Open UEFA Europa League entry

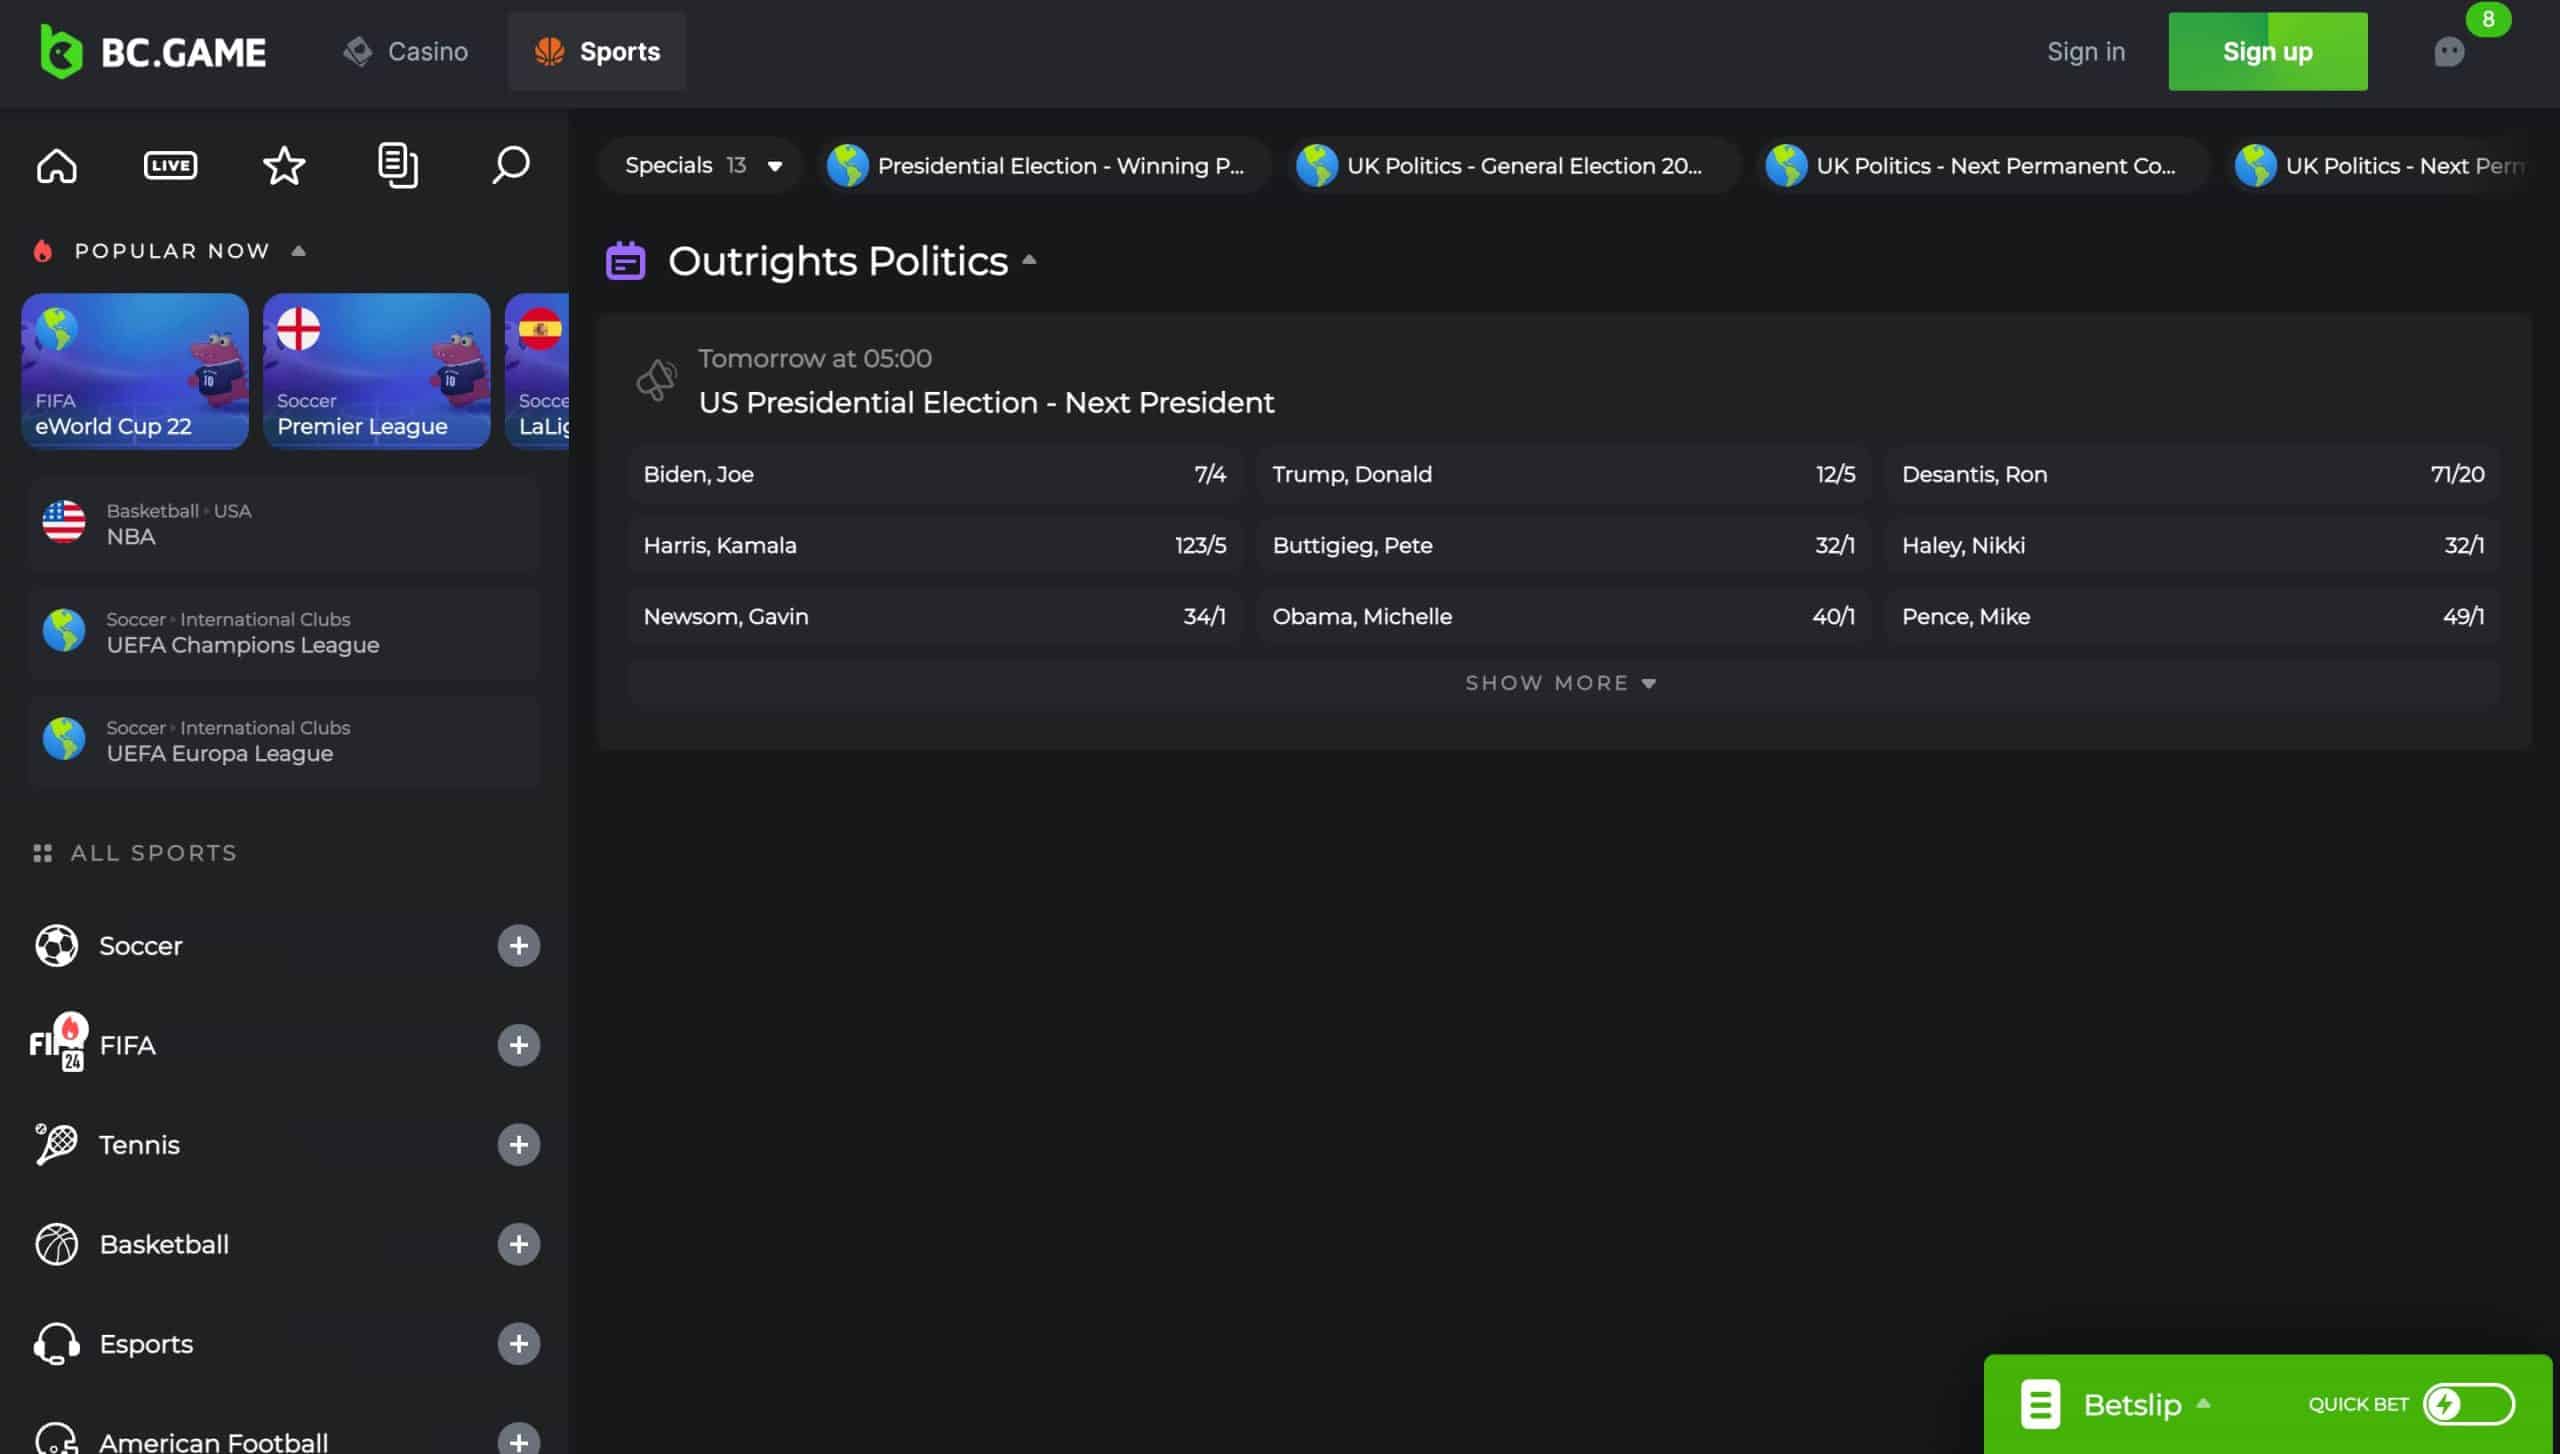284,741
